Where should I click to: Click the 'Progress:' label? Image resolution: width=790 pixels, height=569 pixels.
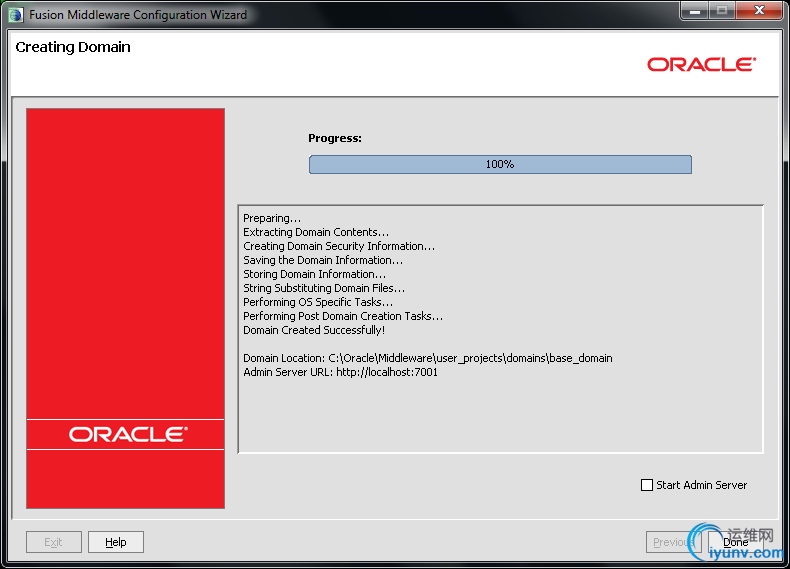(x=335, y=138)
